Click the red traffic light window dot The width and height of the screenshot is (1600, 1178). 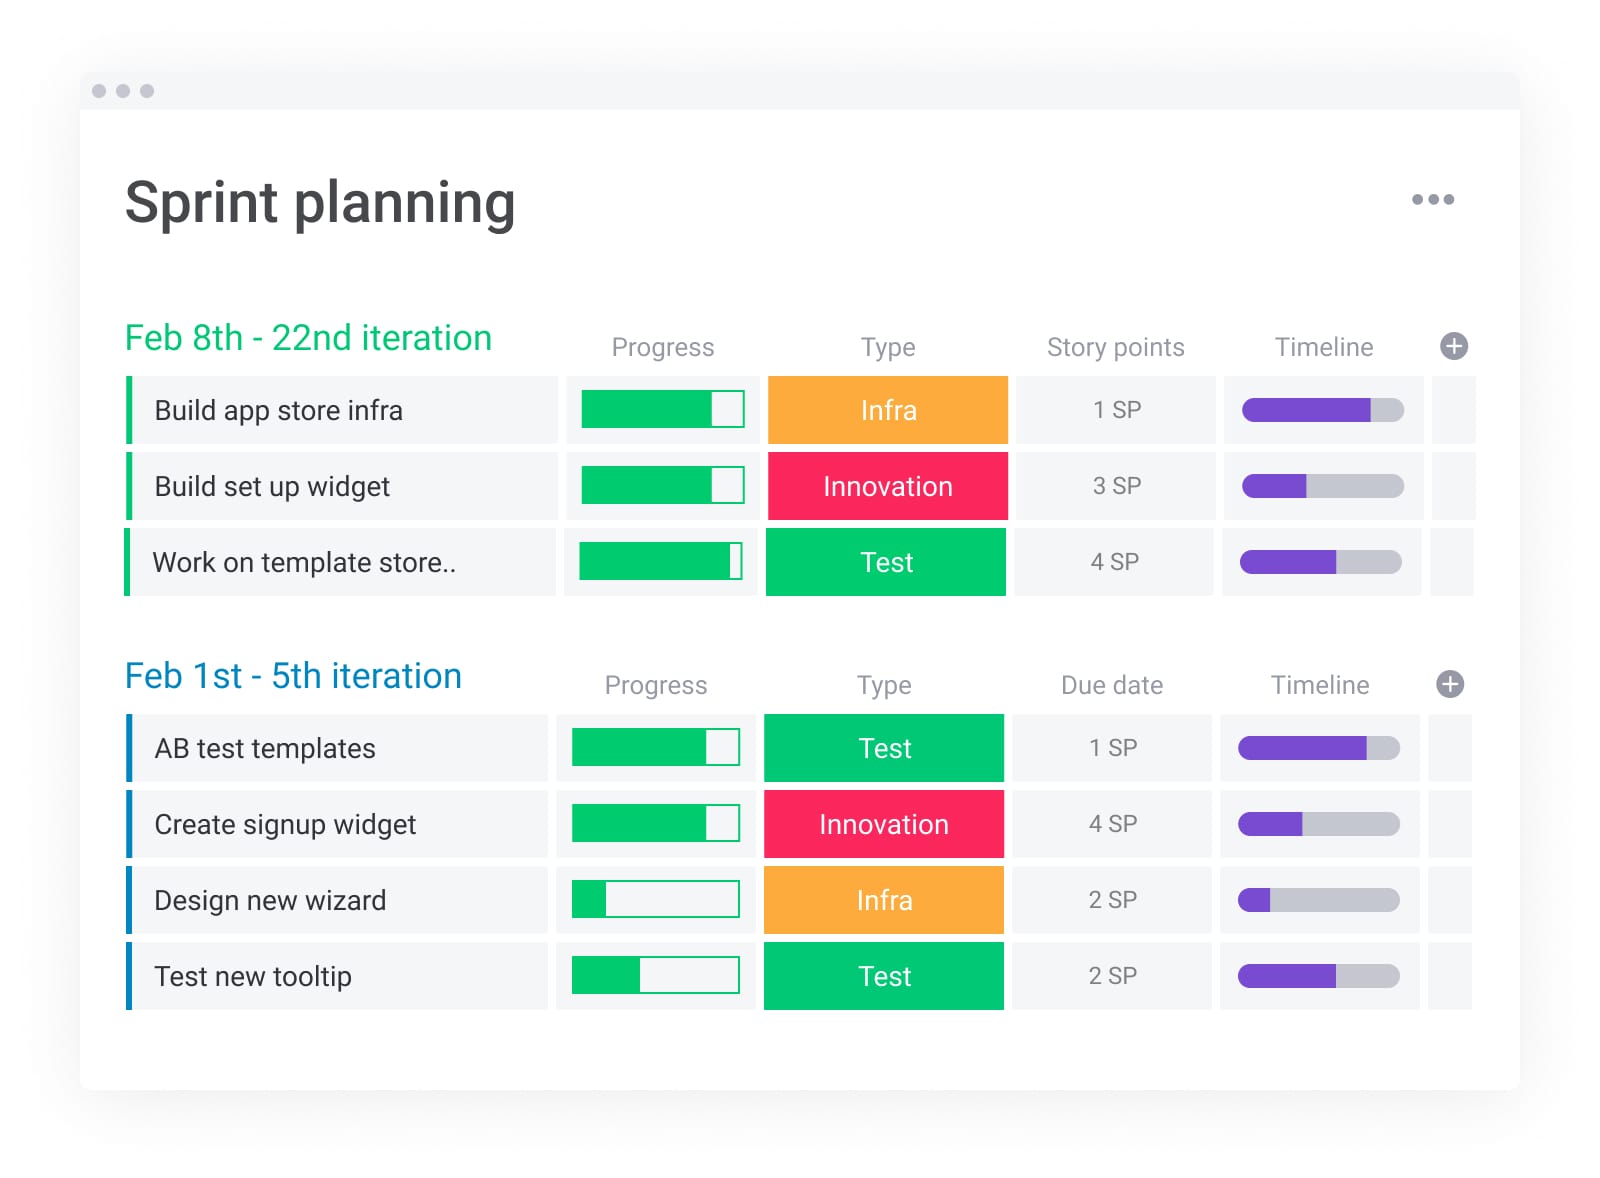(99, 90)
